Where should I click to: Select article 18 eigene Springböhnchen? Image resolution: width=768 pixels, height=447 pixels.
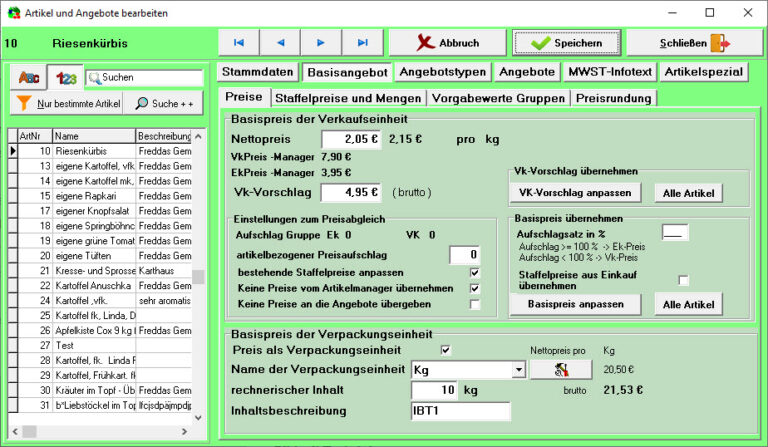pyautogui.click(x=100, y=226)
